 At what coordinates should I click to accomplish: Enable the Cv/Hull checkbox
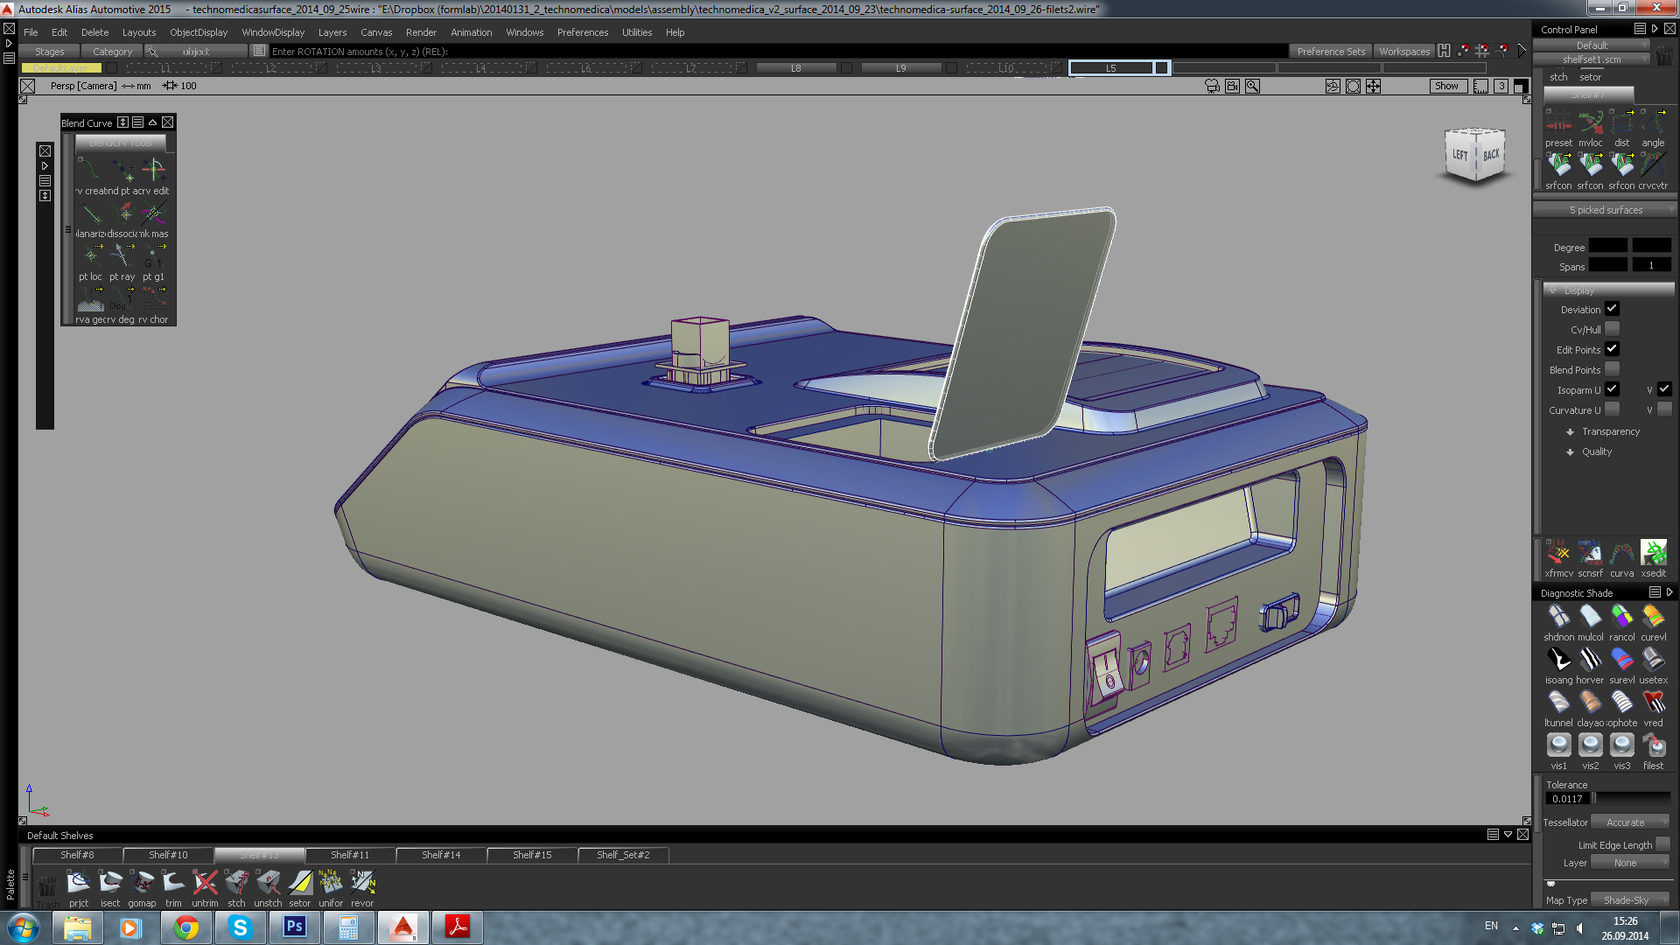point(1612,329)
